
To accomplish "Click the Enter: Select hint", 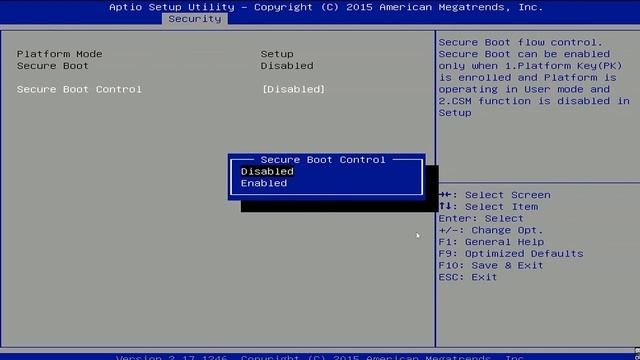I will tap(481, 218).
